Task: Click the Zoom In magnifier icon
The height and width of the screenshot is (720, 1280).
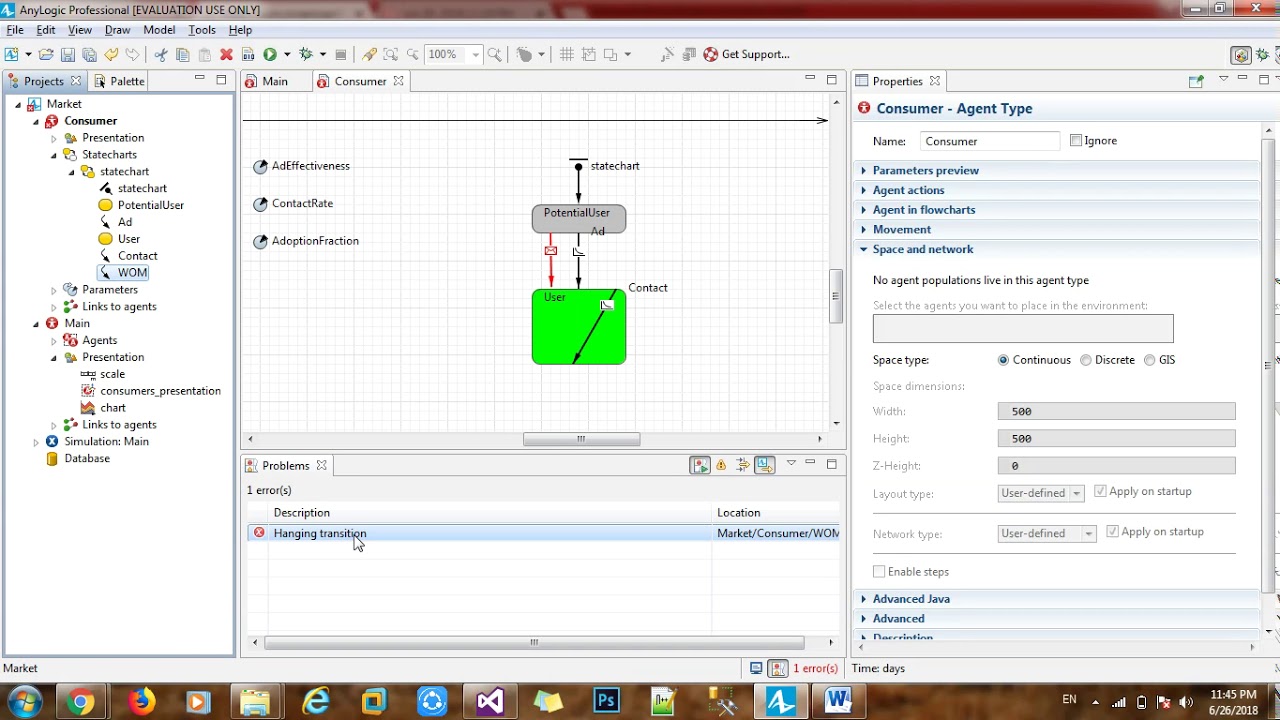Action: click(494, 54)
